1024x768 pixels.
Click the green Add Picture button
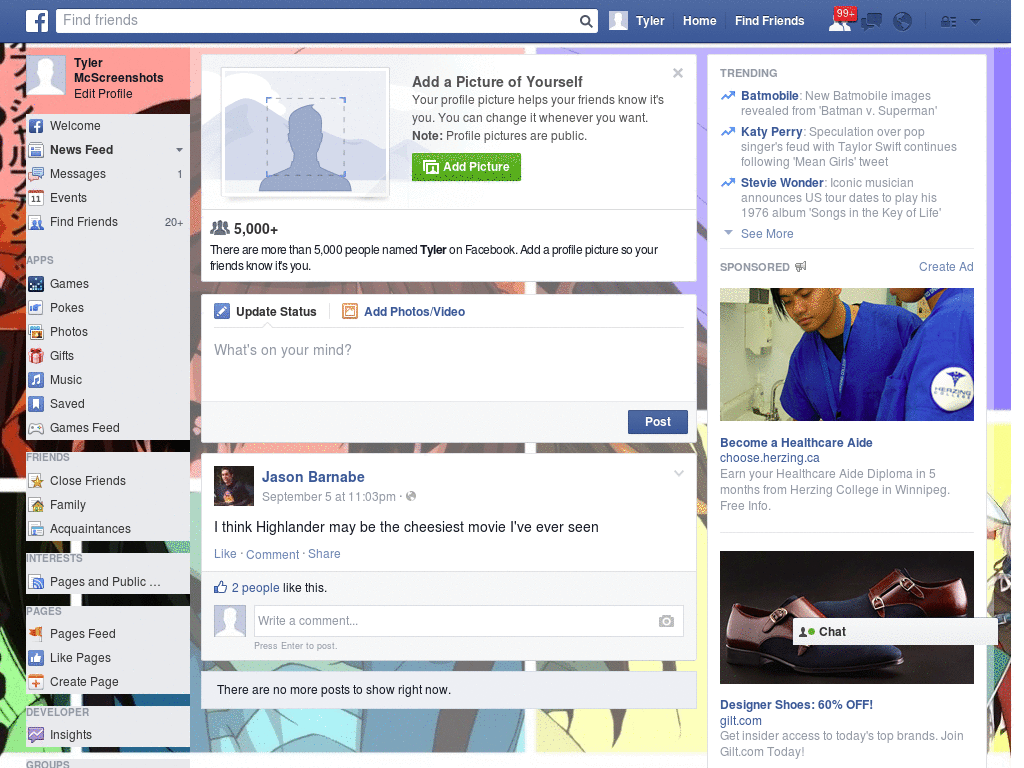coord(466,167)
